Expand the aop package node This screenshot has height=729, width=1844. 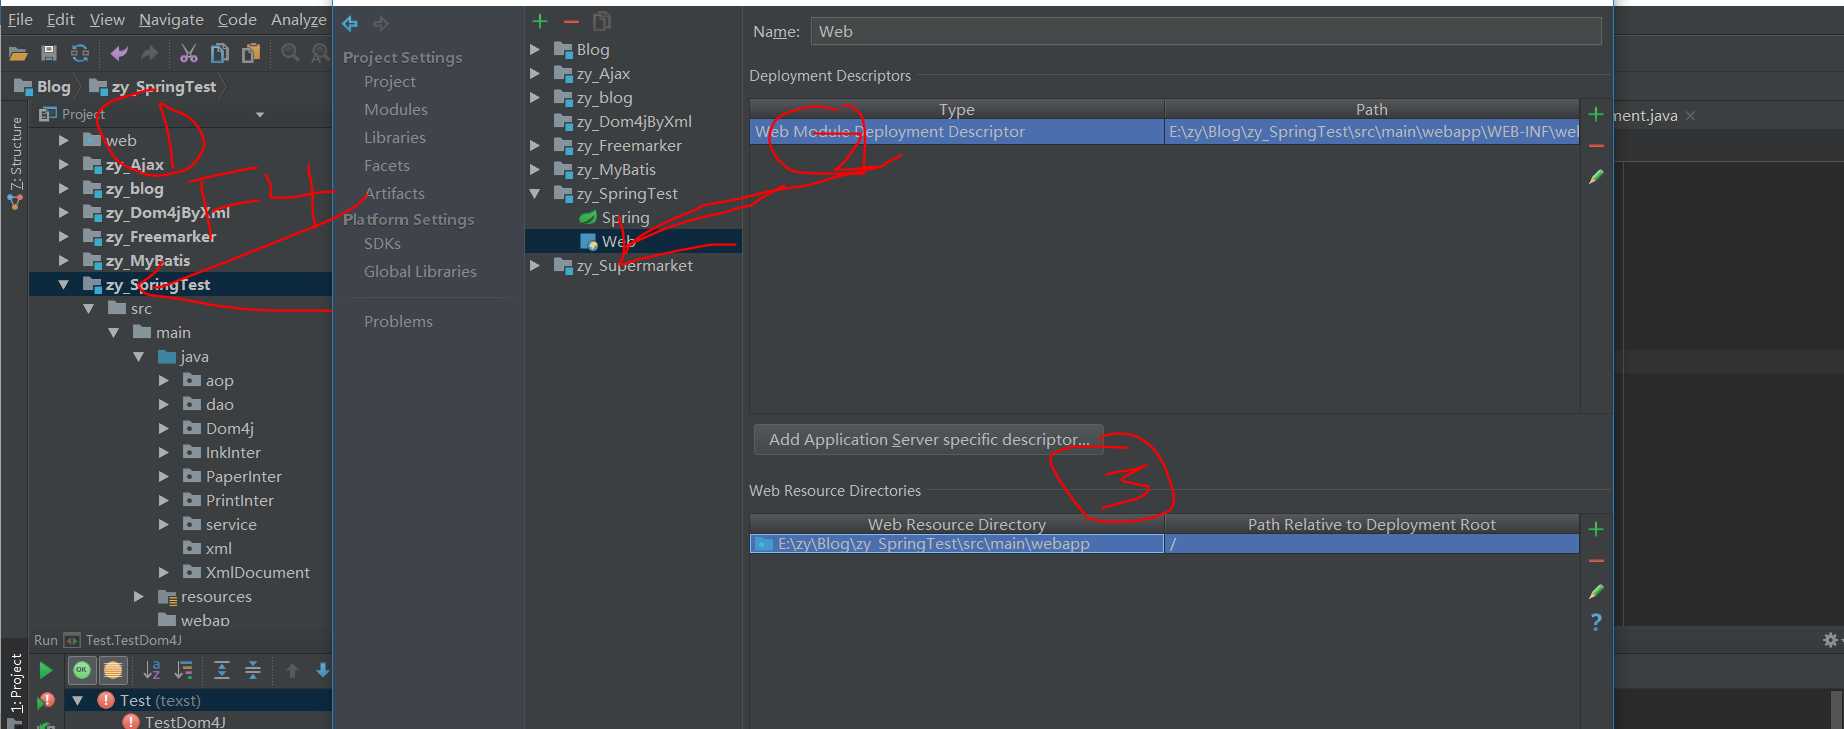point(164,380)
